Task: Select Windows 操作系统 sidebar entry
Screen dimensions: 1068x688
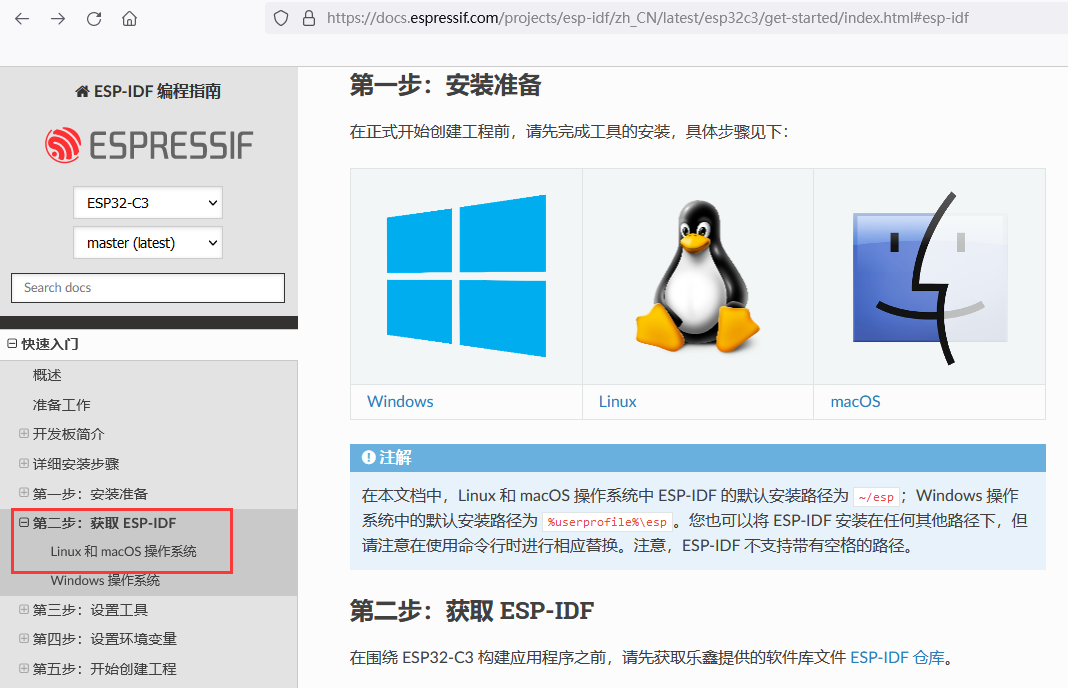Action: [105, 580]
